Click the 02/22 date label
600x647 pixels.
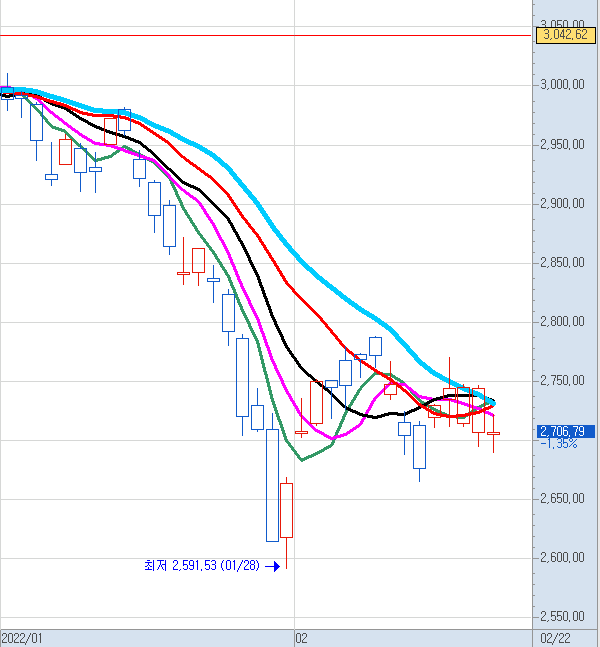point(555,638)
